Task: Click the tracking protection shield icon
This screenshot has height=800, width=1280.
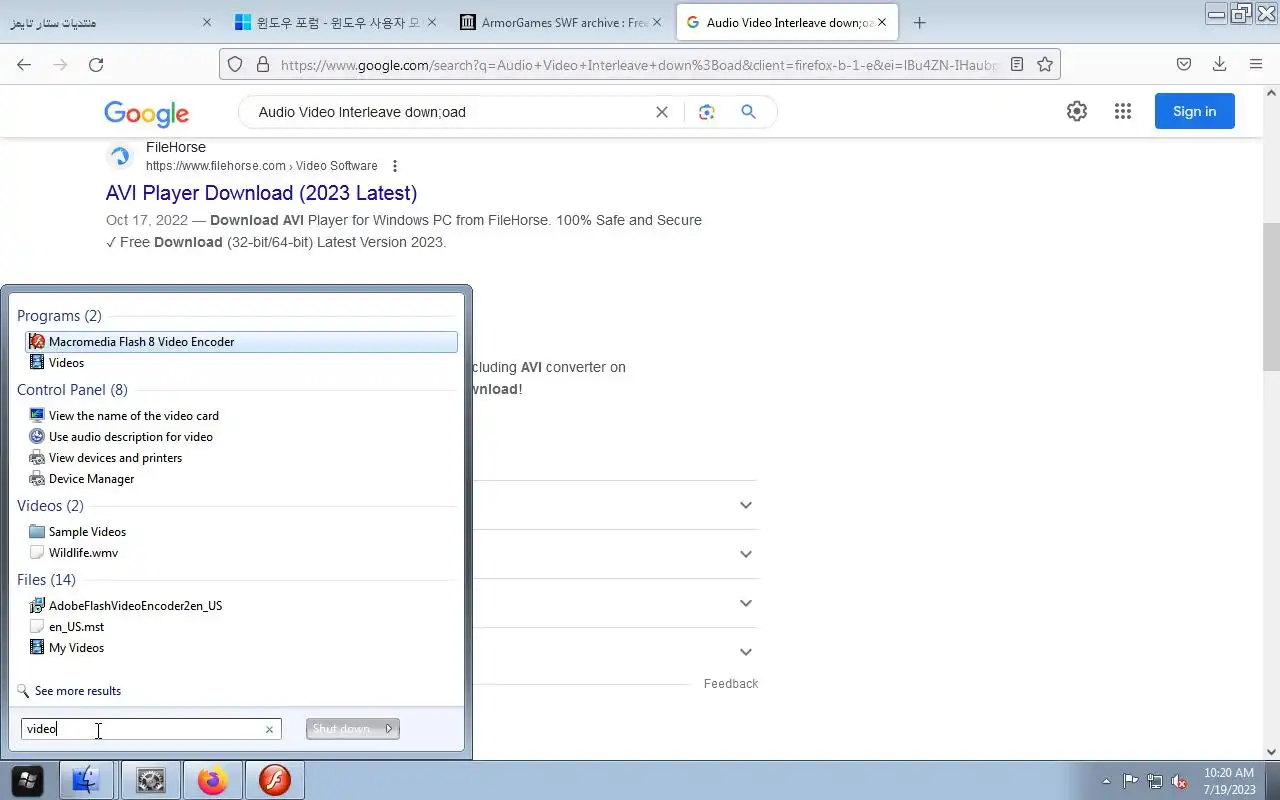Action: 235,64
